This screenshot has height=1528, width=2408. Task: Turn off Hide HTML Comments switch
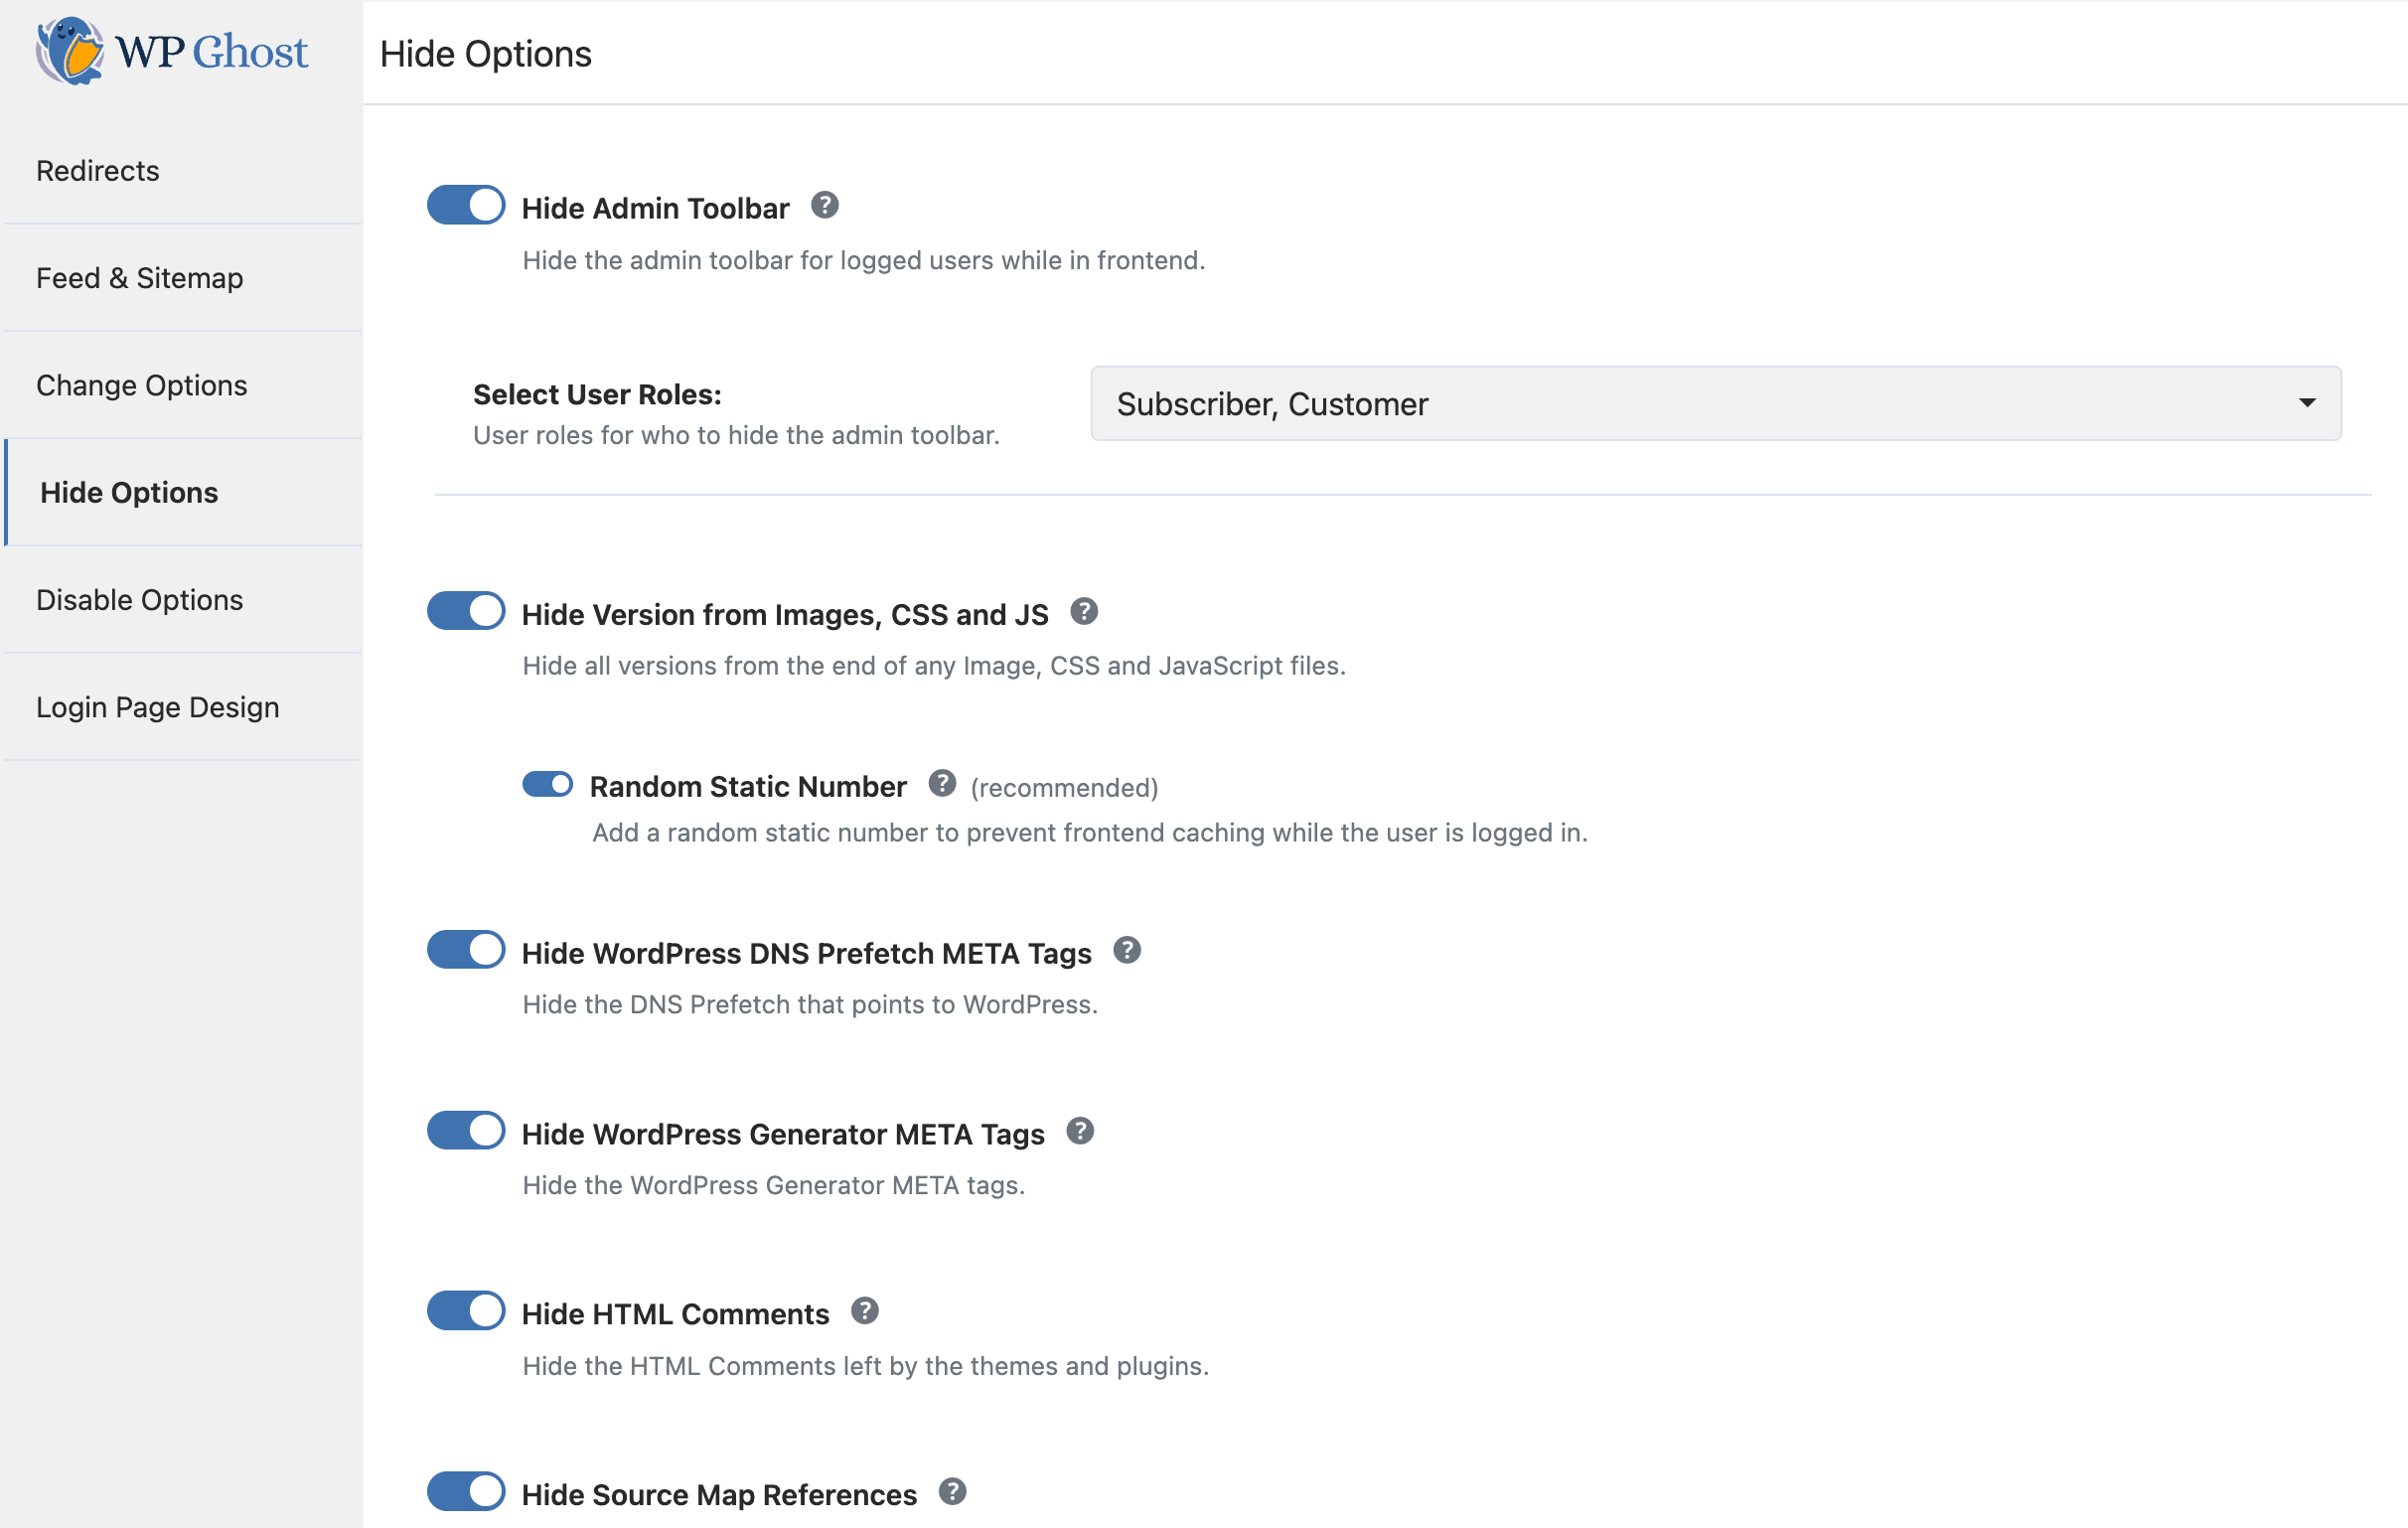(x=466, y=1312)
